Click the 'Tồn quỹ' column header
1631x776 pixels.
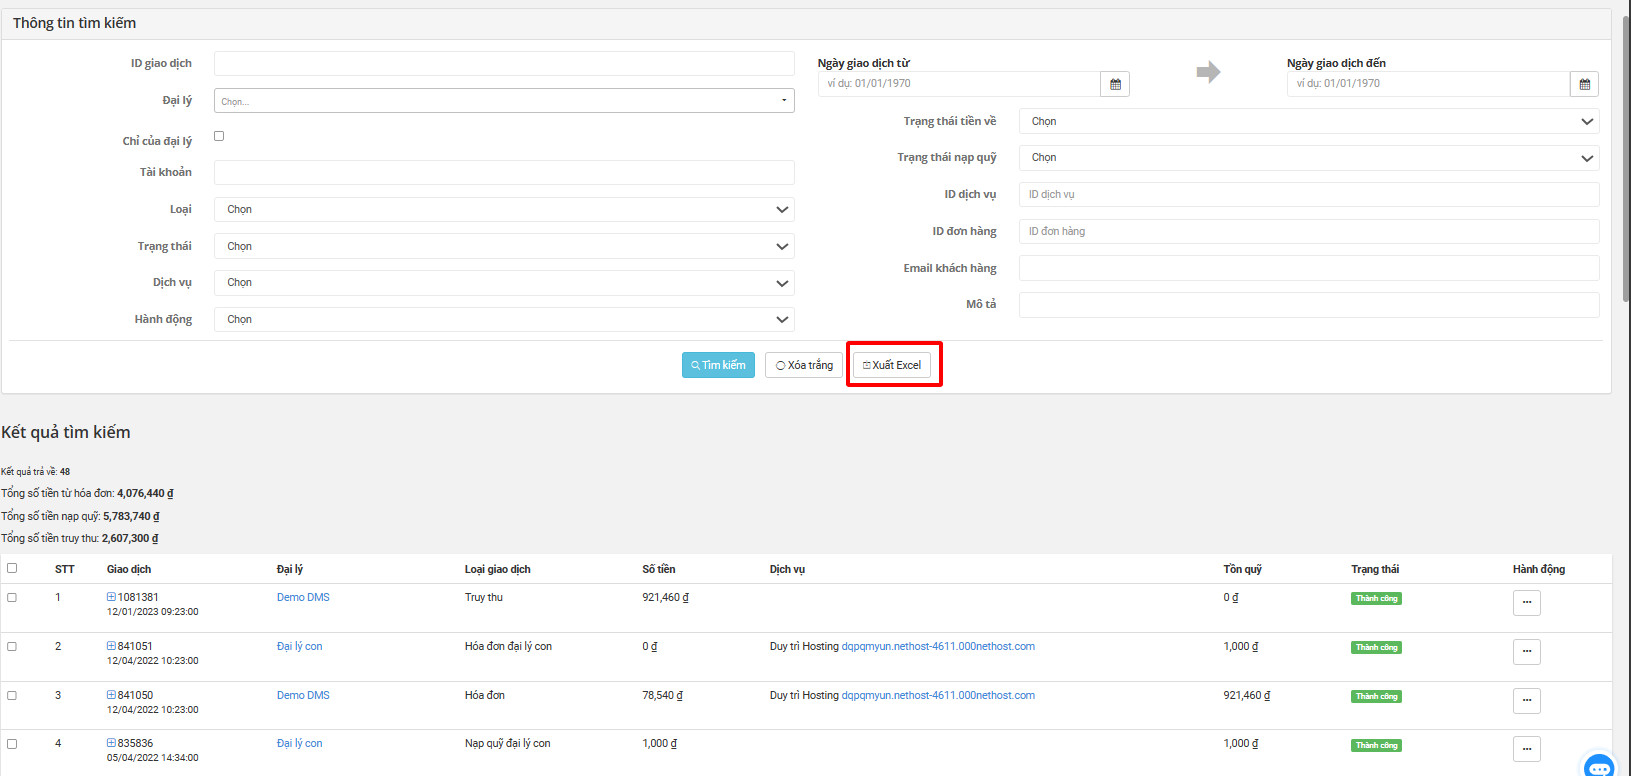[1243, 569]
